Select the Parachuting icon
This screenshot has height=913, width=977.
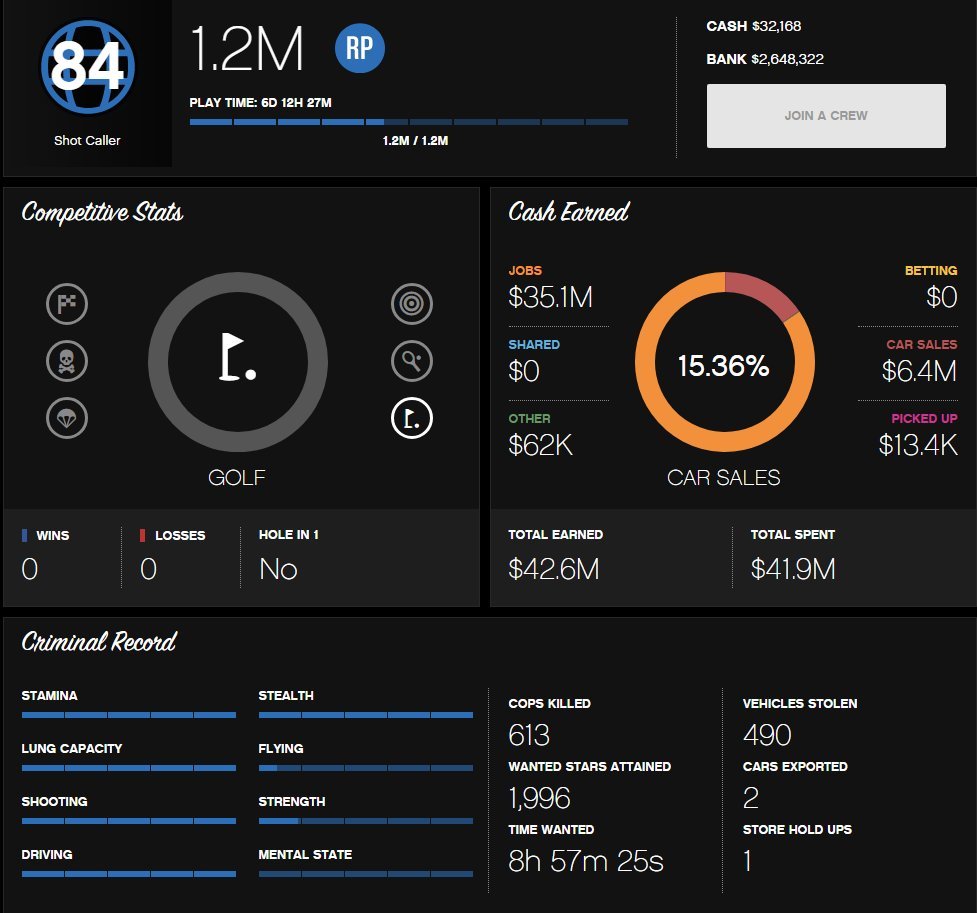click(x=67, y=418)
